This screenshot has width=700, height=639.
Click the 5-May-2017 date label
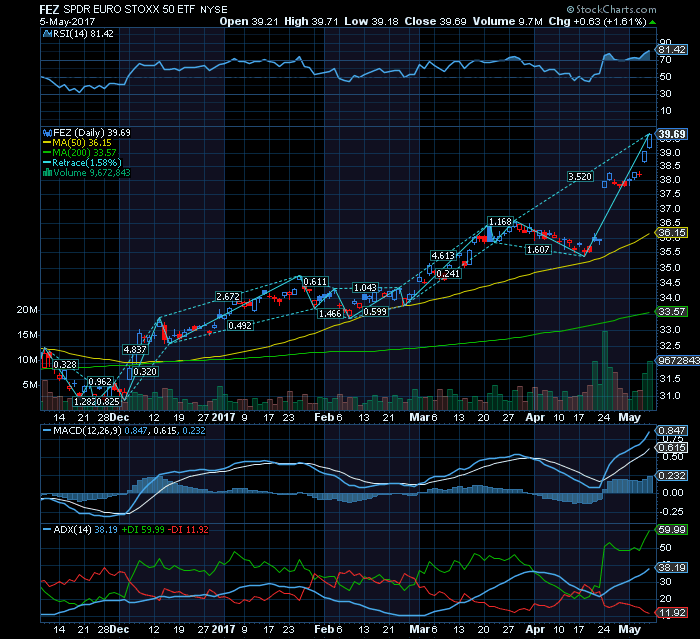tap(67, 21)
